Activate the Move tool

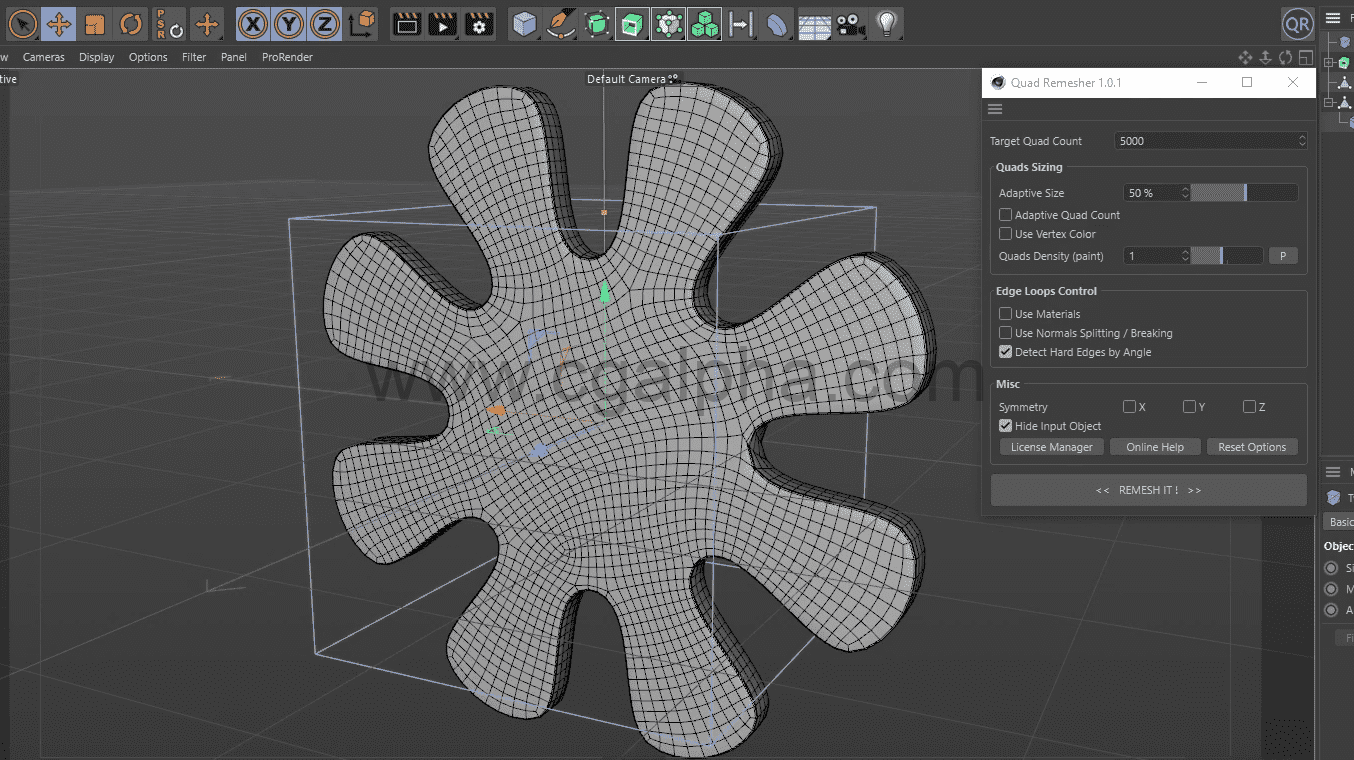coord(59,23)
